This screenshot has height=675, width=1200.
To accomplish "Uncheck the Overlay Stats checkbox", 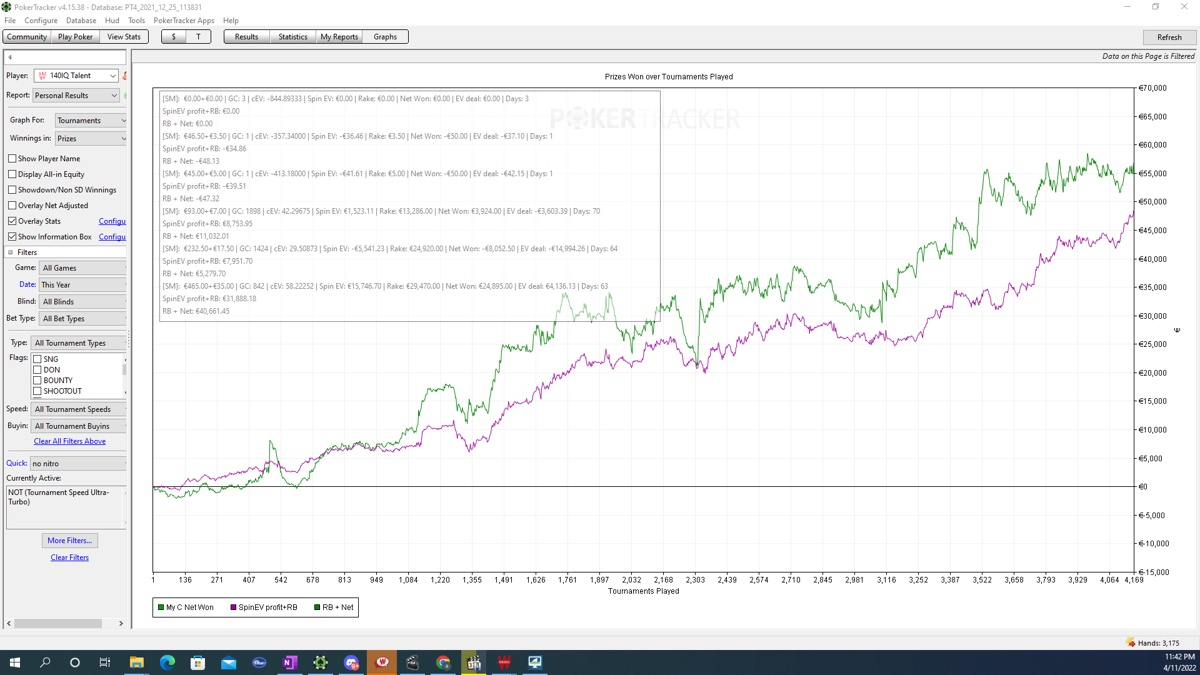I will pyautogui.click(x=12, y=221).
